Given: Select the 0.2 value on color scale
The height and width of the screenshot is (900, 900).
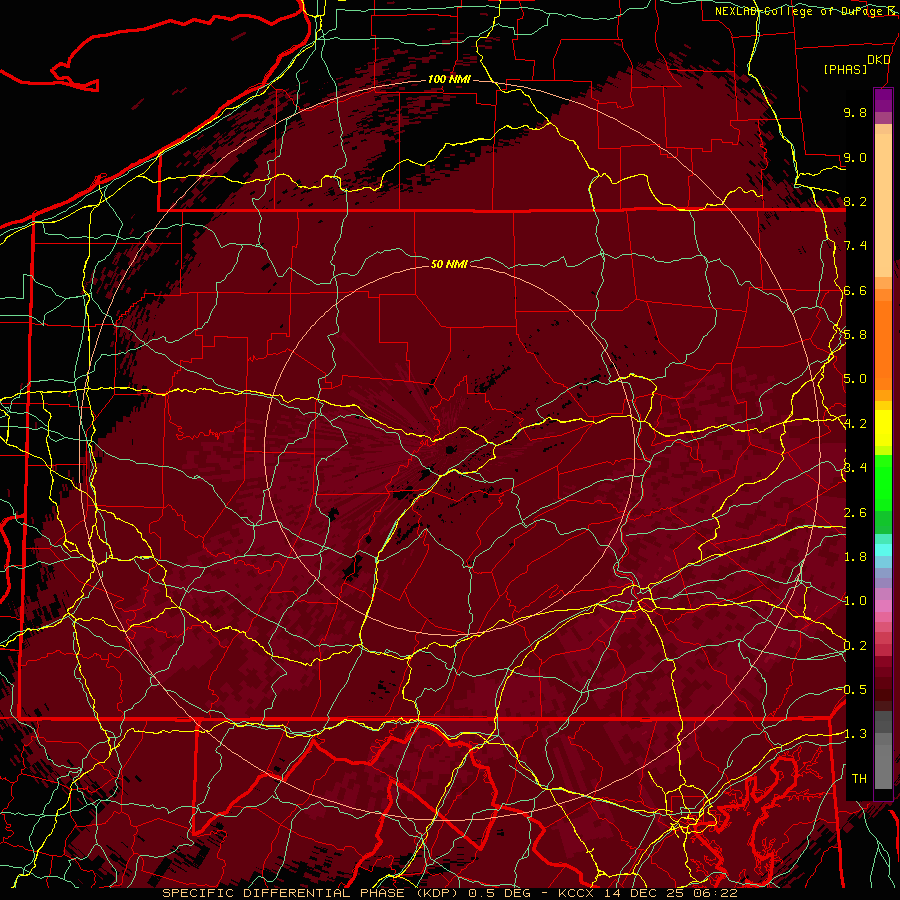Looking at the screenshot, I should (855, 645).
